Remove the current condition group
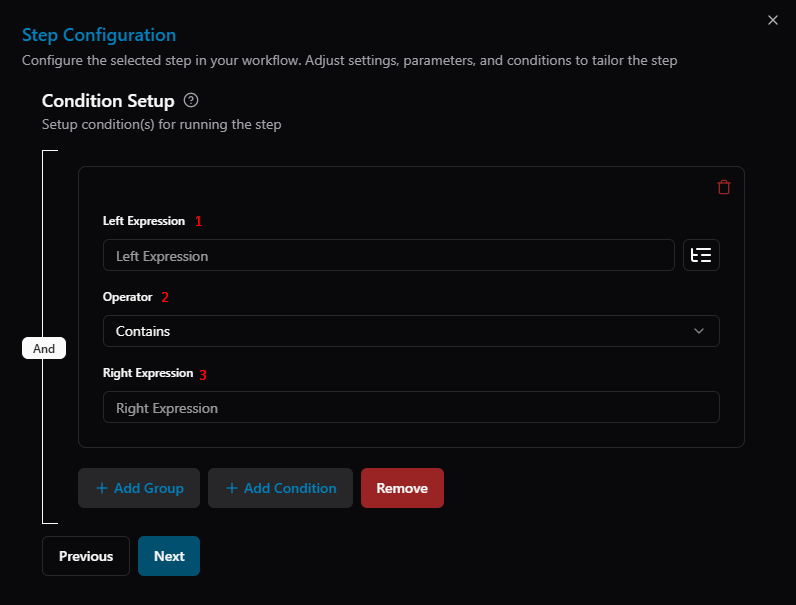The image size is (796, 605). [402, 488]
